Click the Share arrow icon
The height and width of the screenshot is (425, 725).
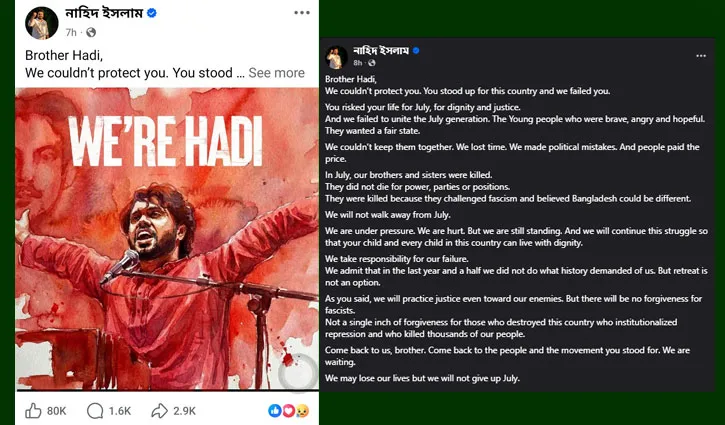pyautogui.click(x=159, y=410)
